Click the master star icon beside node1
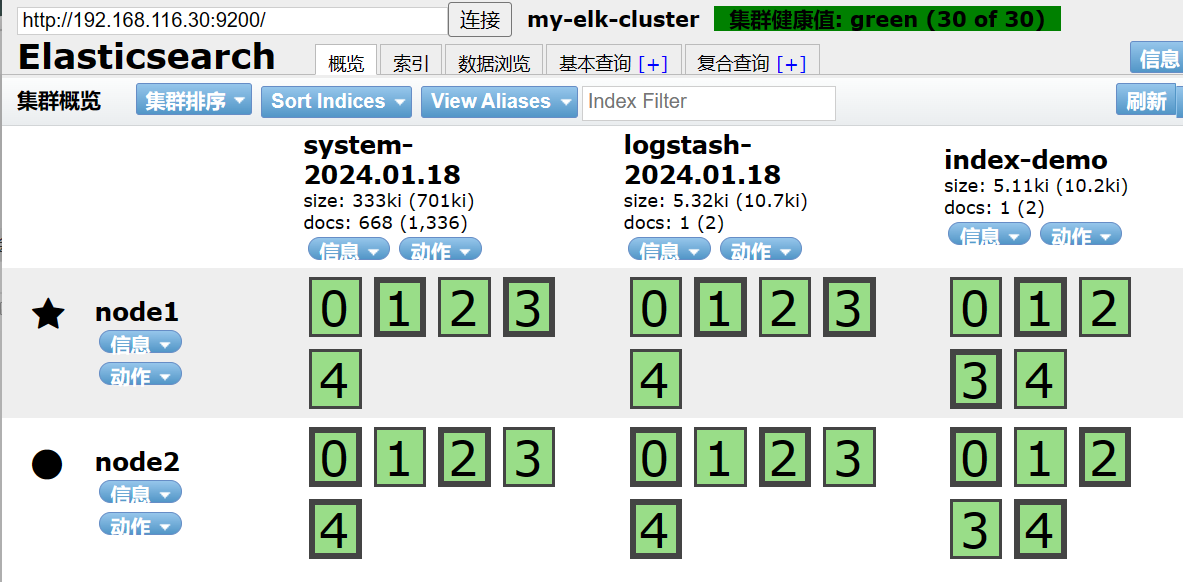The width and height of the screenshot is (1183, 582). coord(48,313)
